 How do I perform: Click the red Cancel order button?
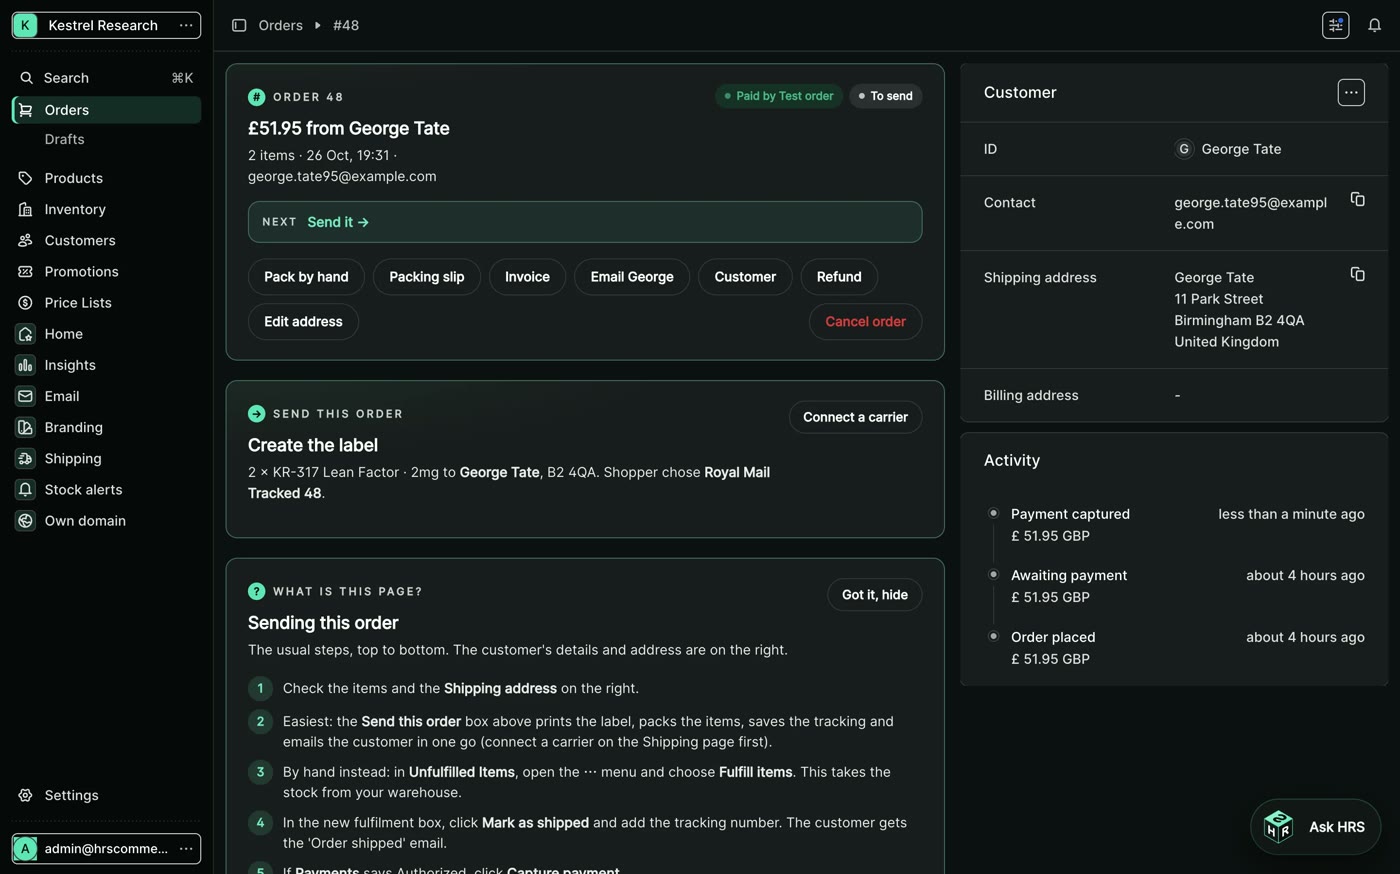(x=865, y=321)
